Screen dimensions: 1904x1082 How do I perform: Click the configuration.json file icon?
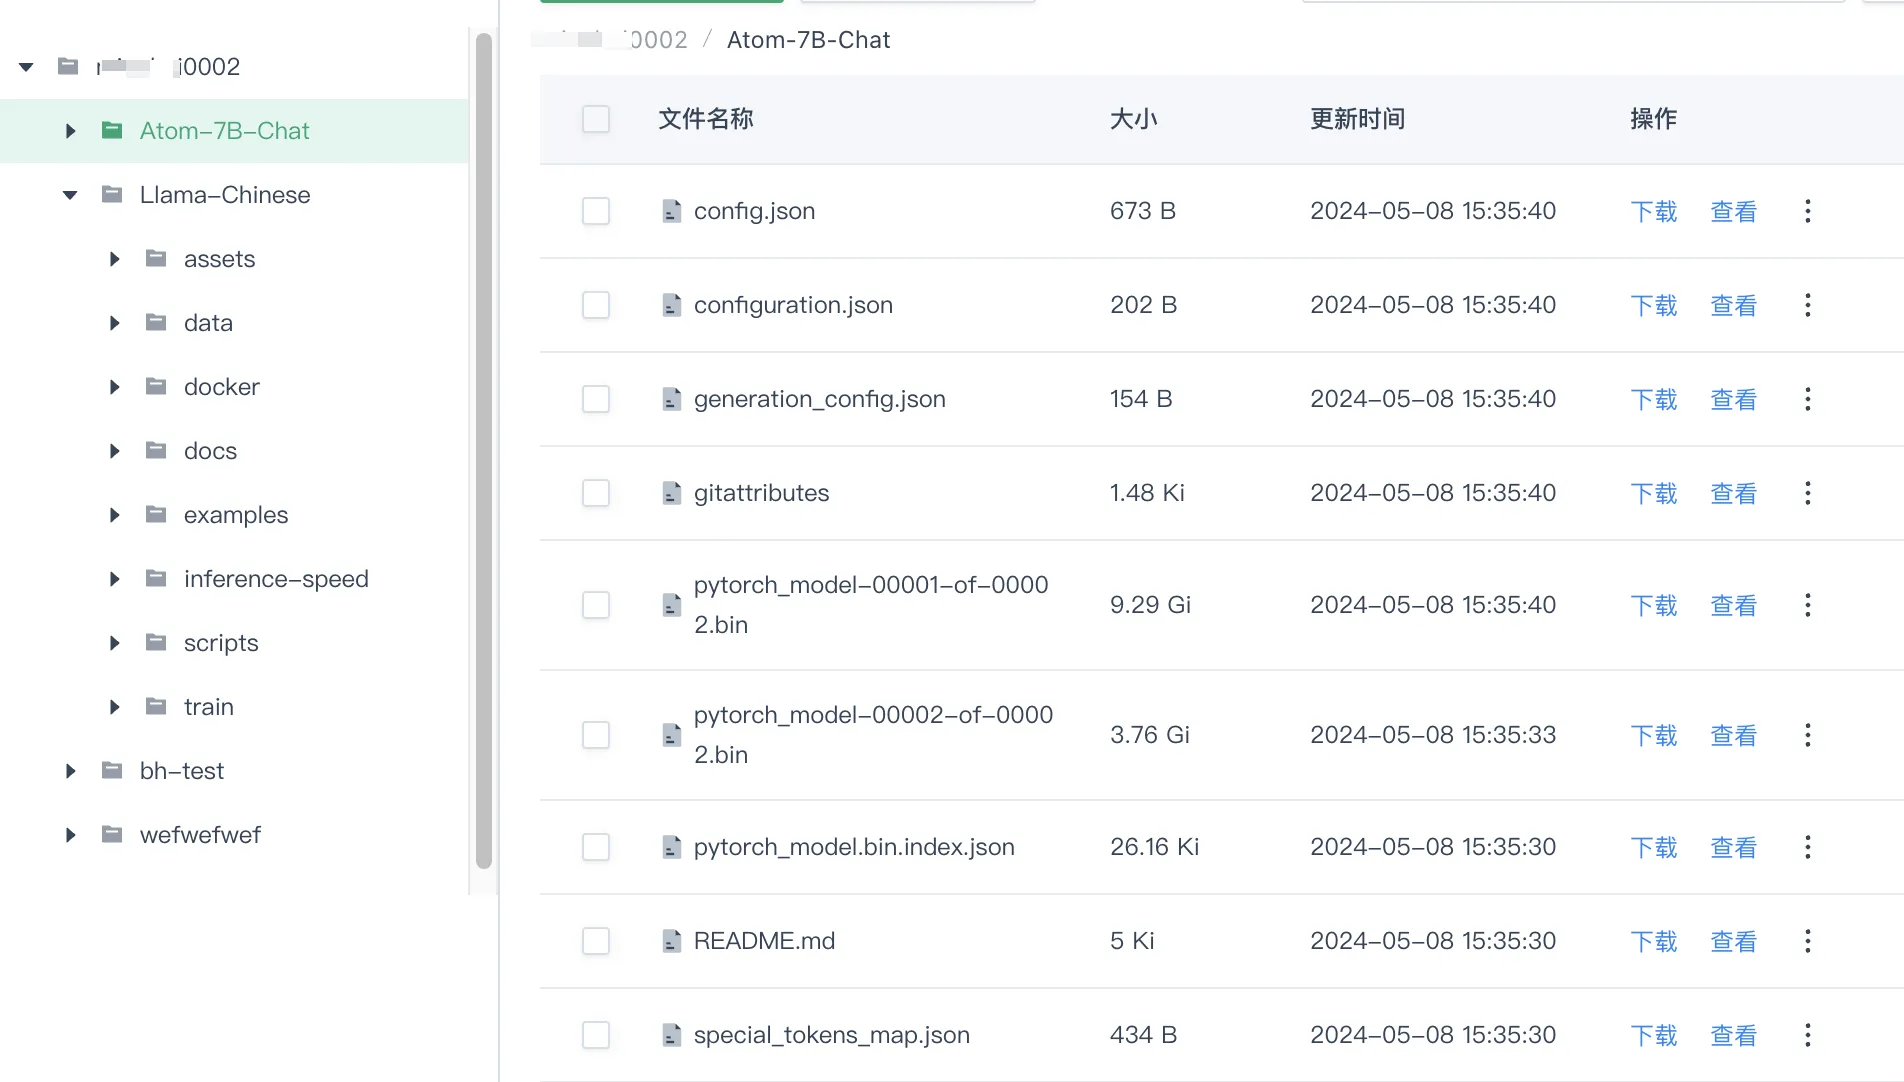[x=672, y=305]
